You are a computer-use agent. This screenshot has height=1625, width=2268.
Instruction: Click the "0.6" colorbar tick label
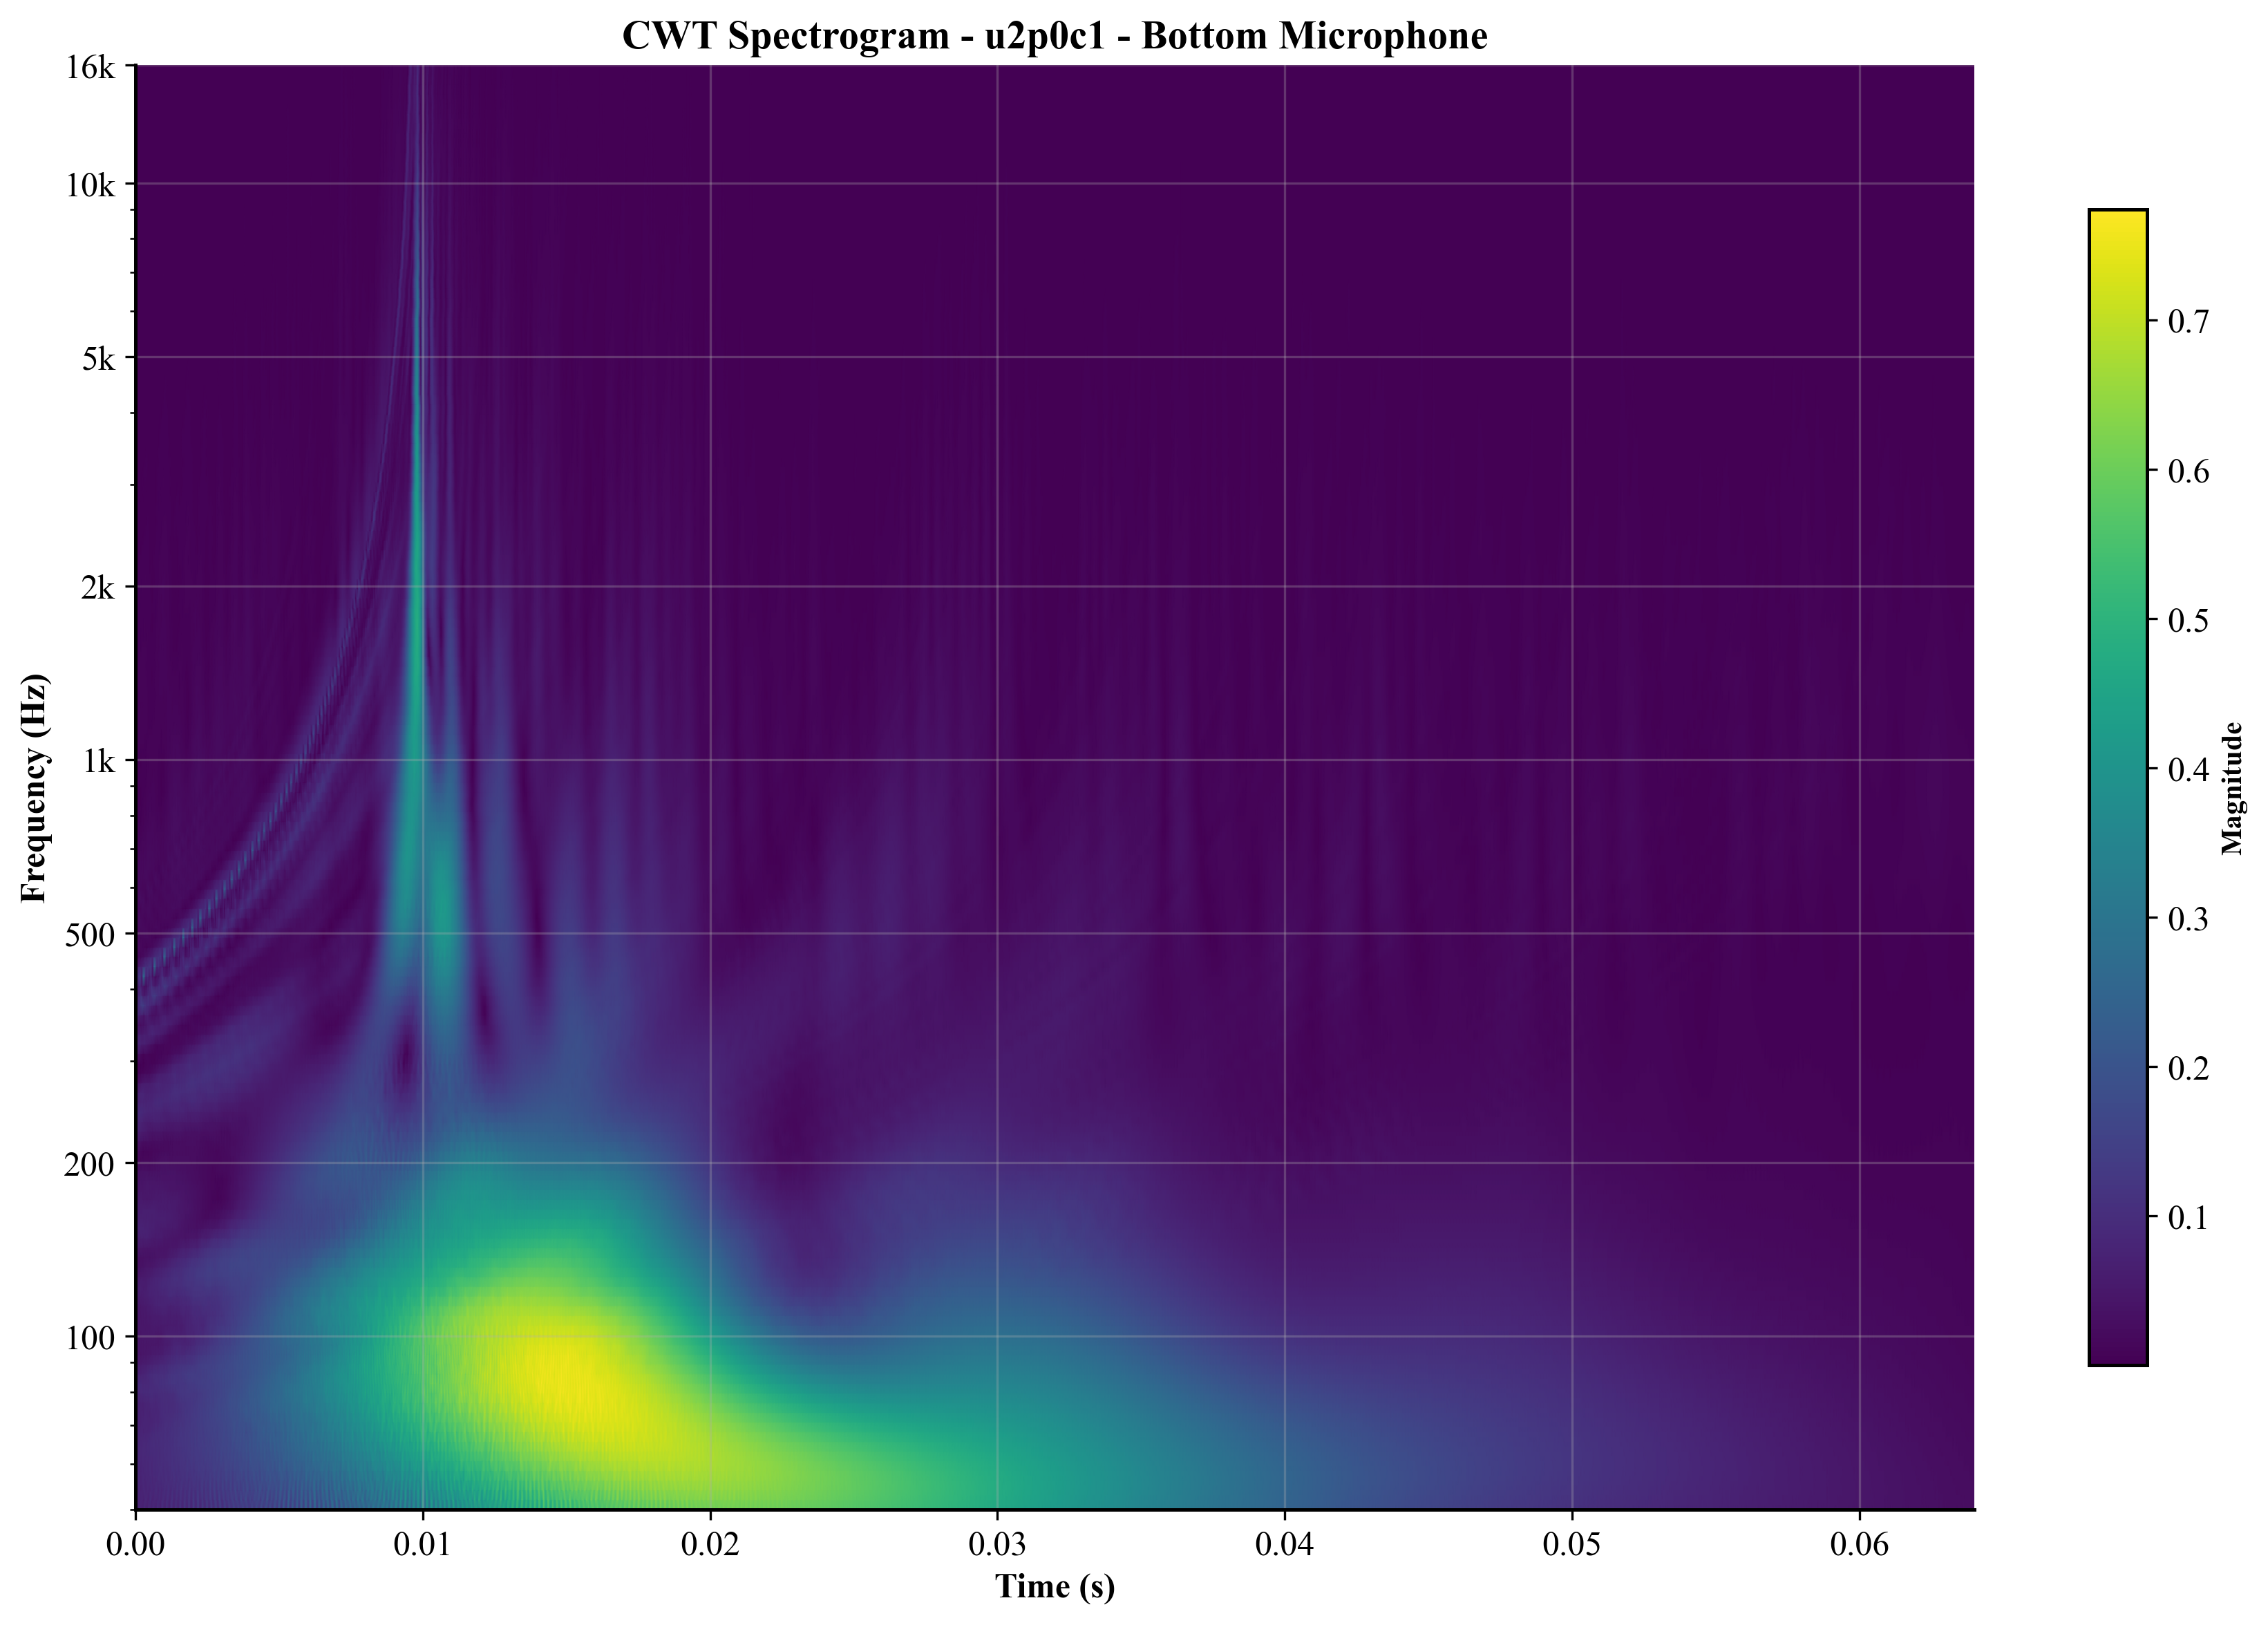coord(2188,470)
